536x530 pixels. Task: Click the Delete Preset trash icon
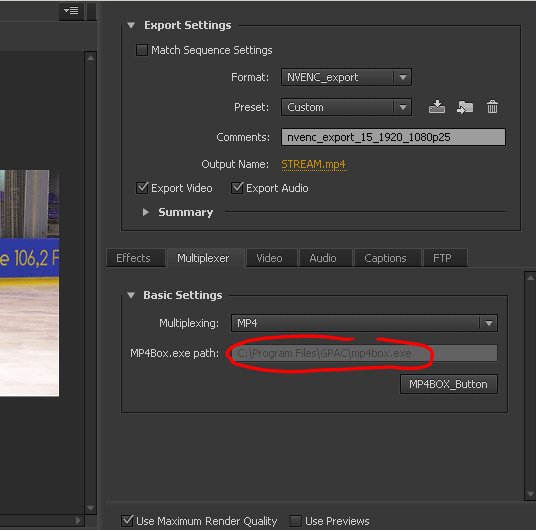492,107
